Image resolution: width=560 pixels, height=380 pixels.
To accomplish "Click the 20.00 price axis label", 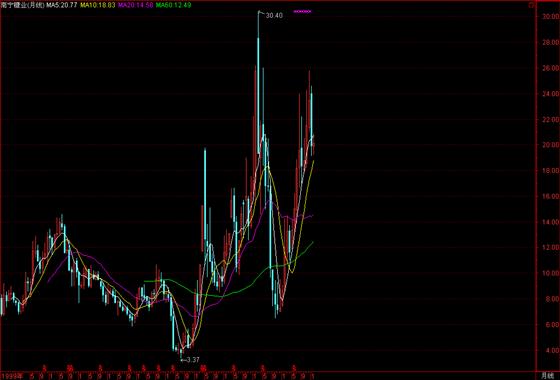I will [x=550, y=145].
